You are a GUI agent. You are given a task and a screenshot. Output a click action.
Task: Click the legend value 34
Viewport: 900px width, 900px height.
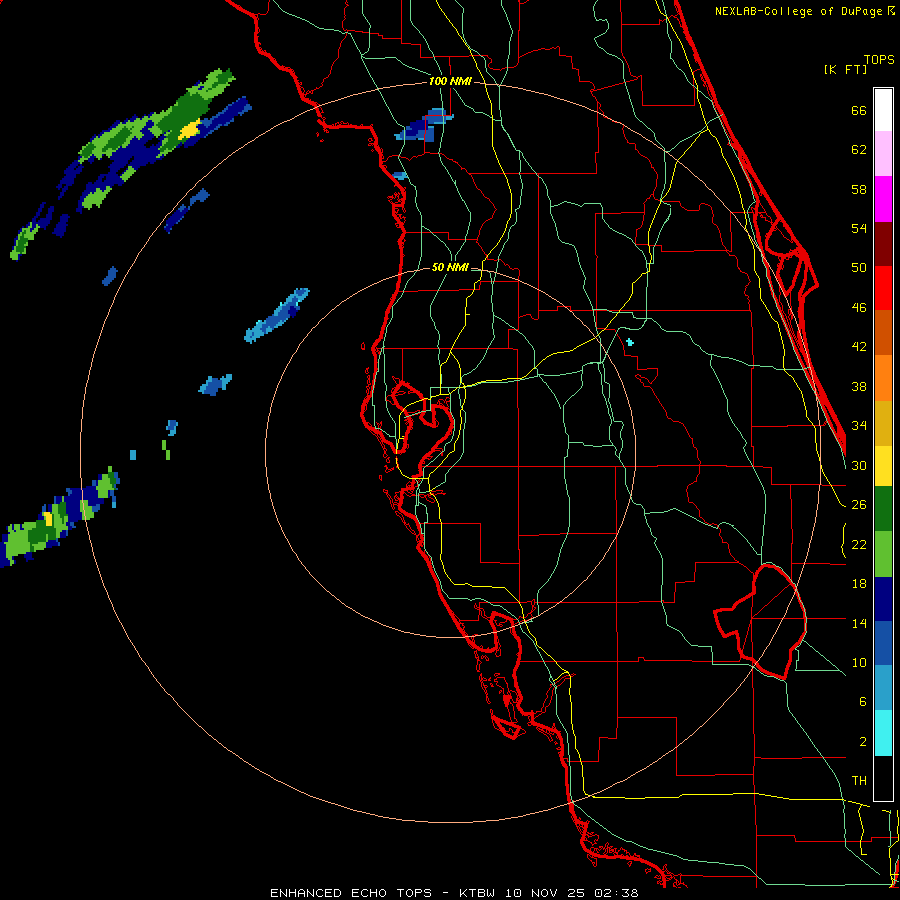pos(859,426)
